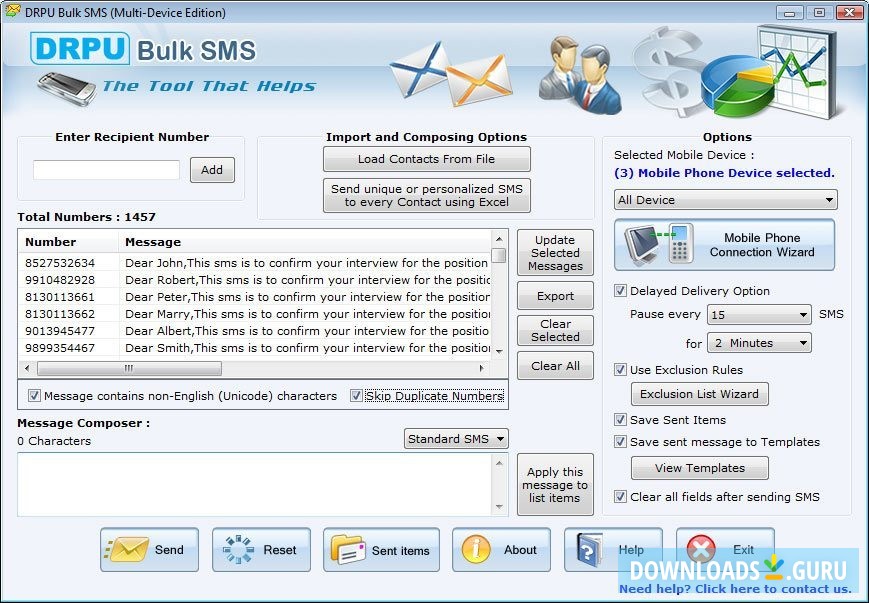The image size is (869, 603).
Task: Click the message composer scroll-down arrow
Action: (x=499, y=507)
